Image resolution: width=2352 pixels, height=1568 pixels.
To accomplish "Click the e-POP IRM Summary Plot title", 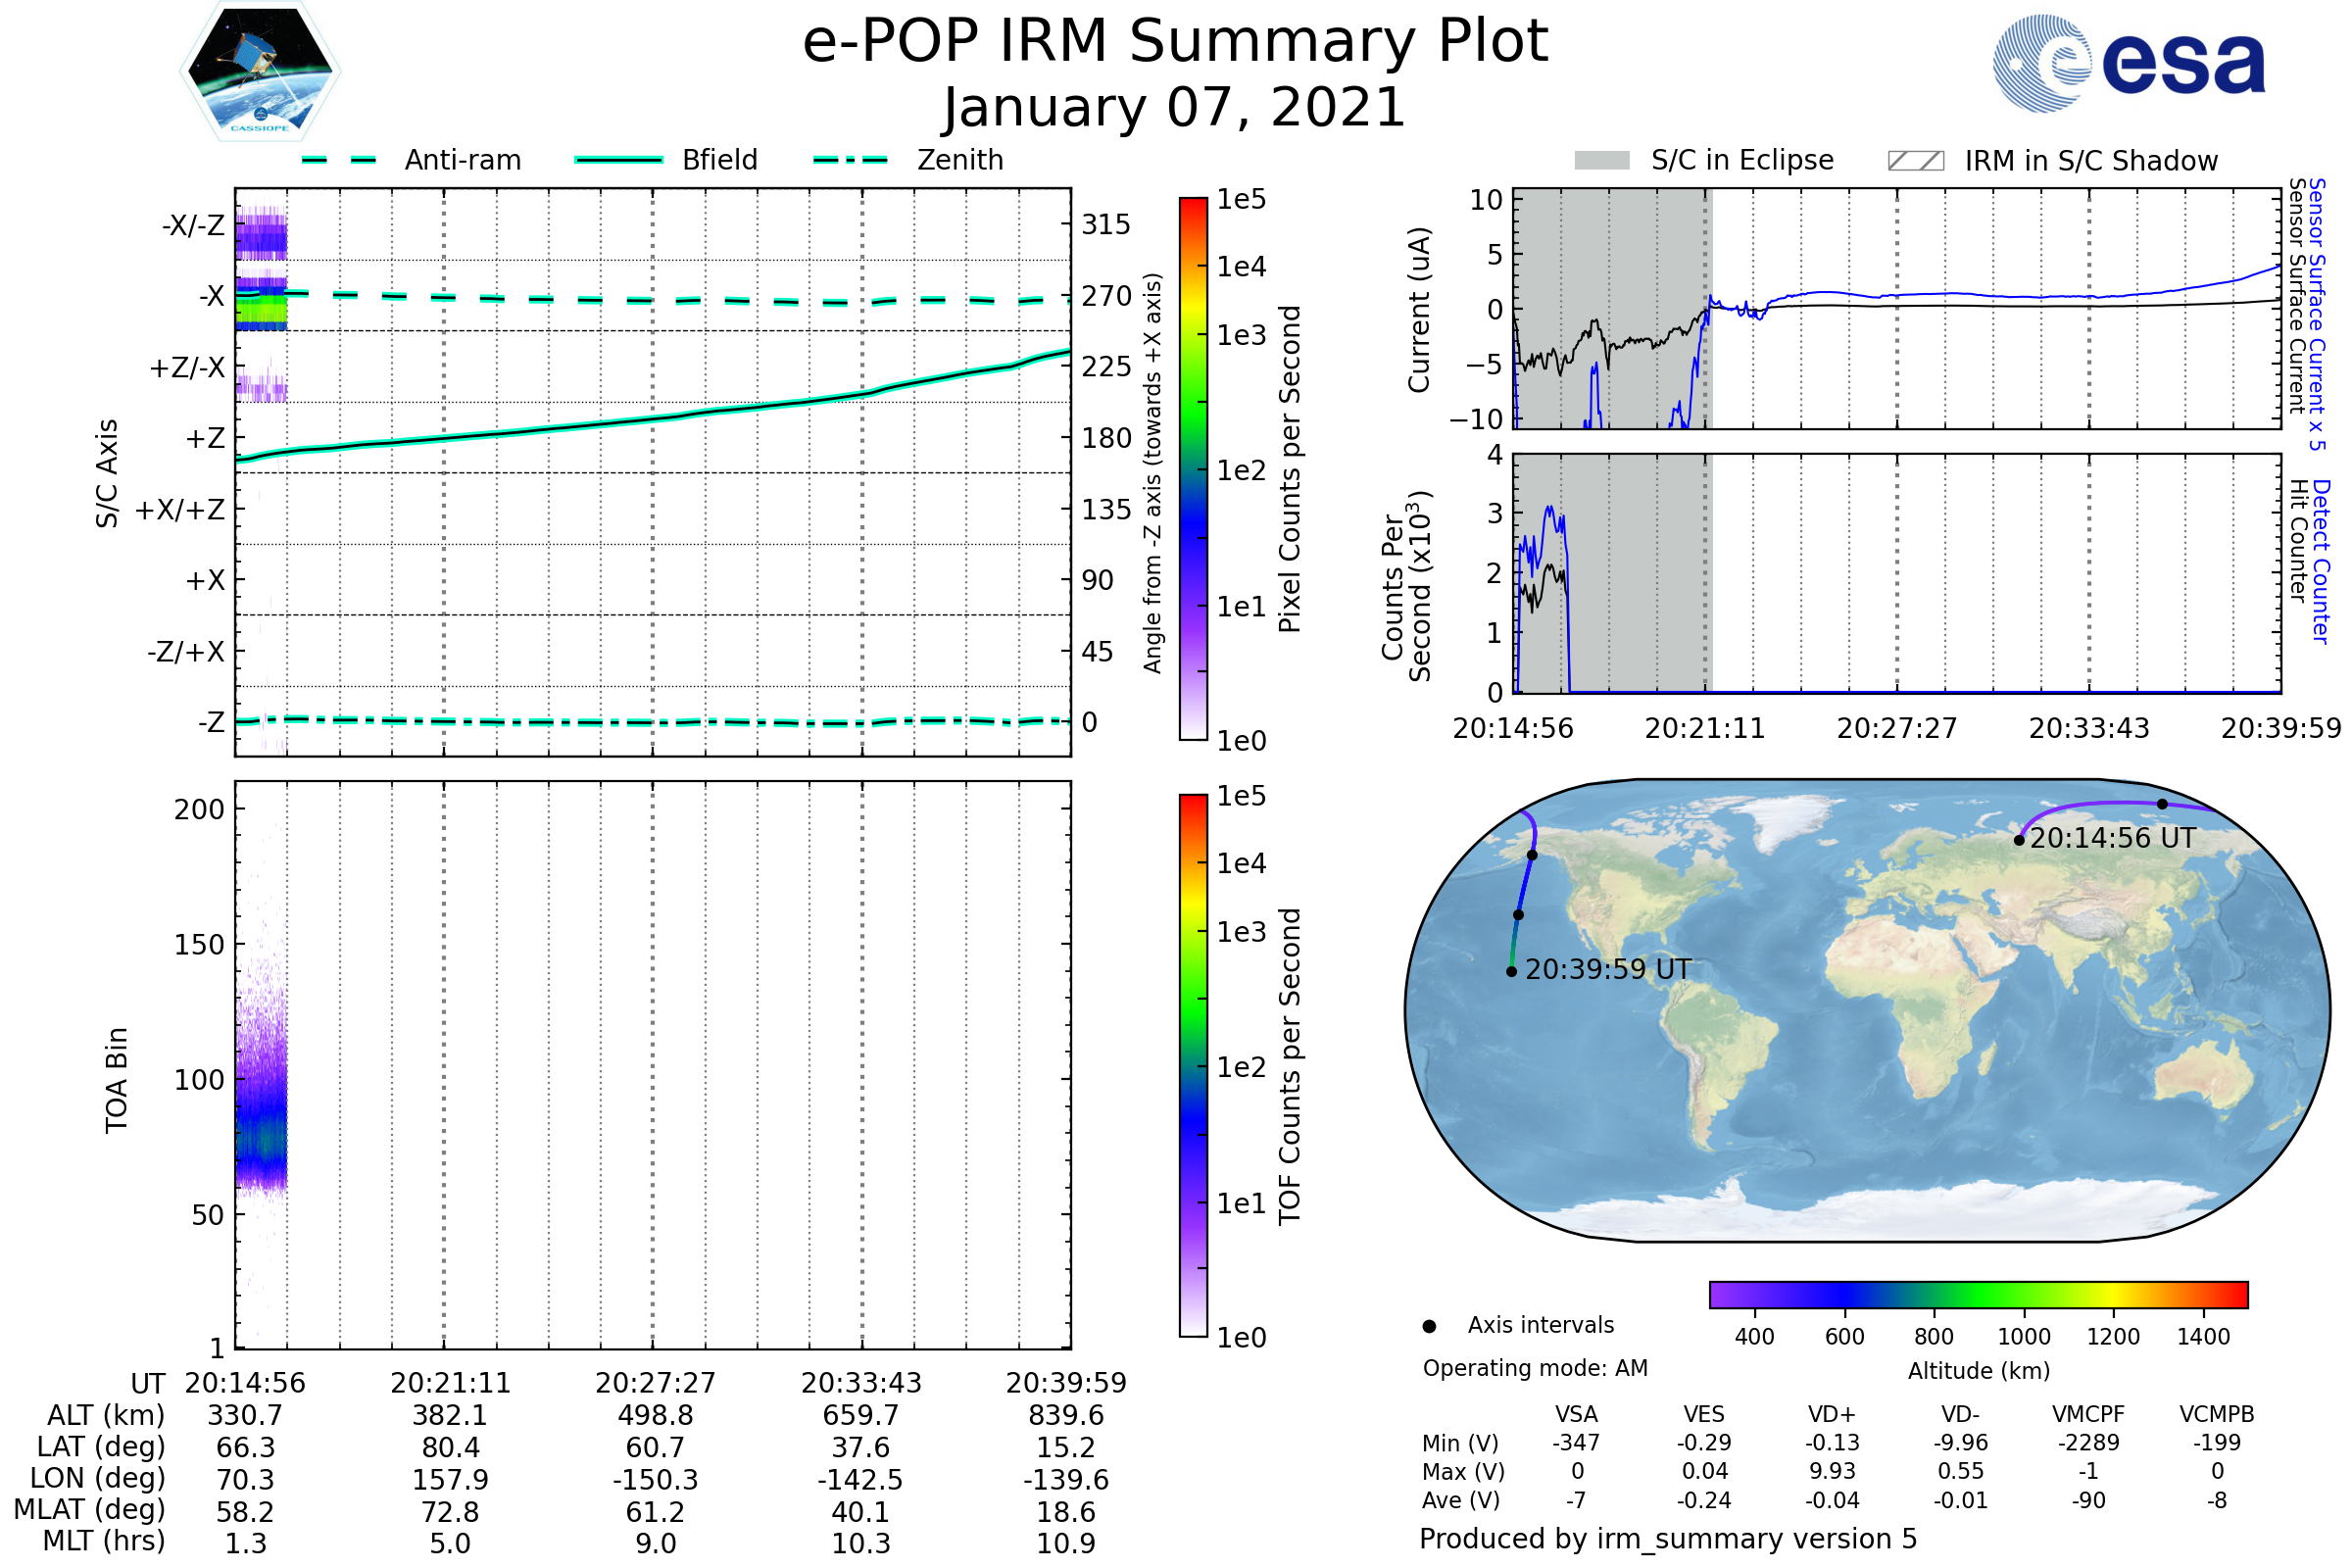I will coord(1175,42).
